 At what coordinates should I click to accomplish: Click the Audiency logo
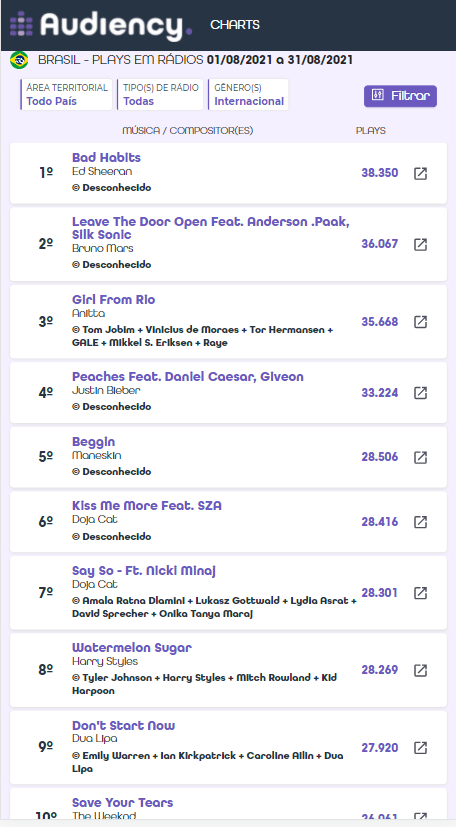tap(101, 25)
